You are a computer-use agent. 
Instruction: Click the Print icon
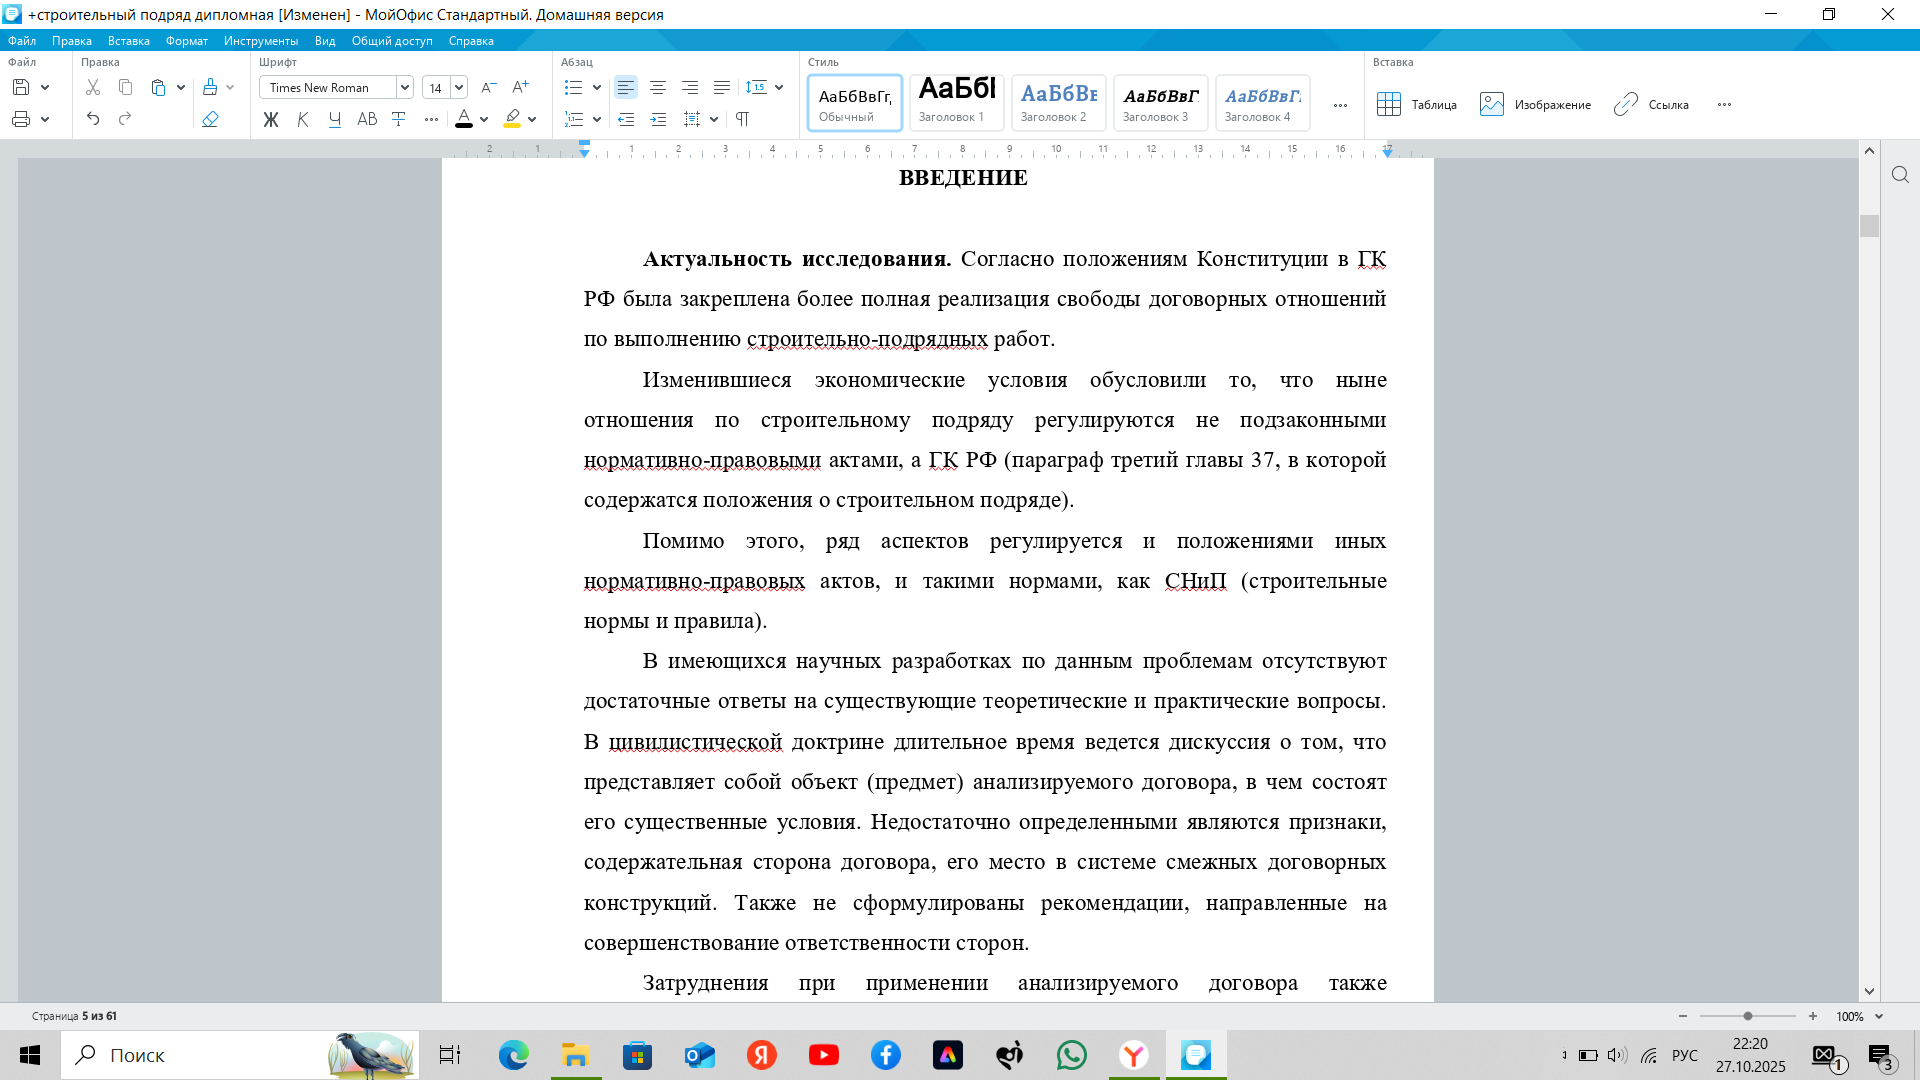[x=21, y=119]
